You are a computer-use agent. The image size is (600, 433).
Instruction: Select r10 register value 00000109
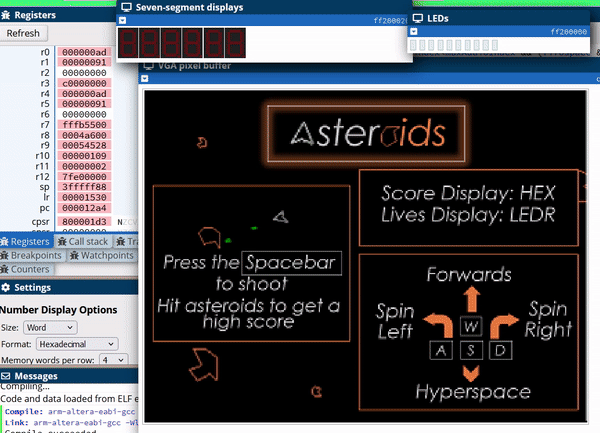[x=84, y=156]
